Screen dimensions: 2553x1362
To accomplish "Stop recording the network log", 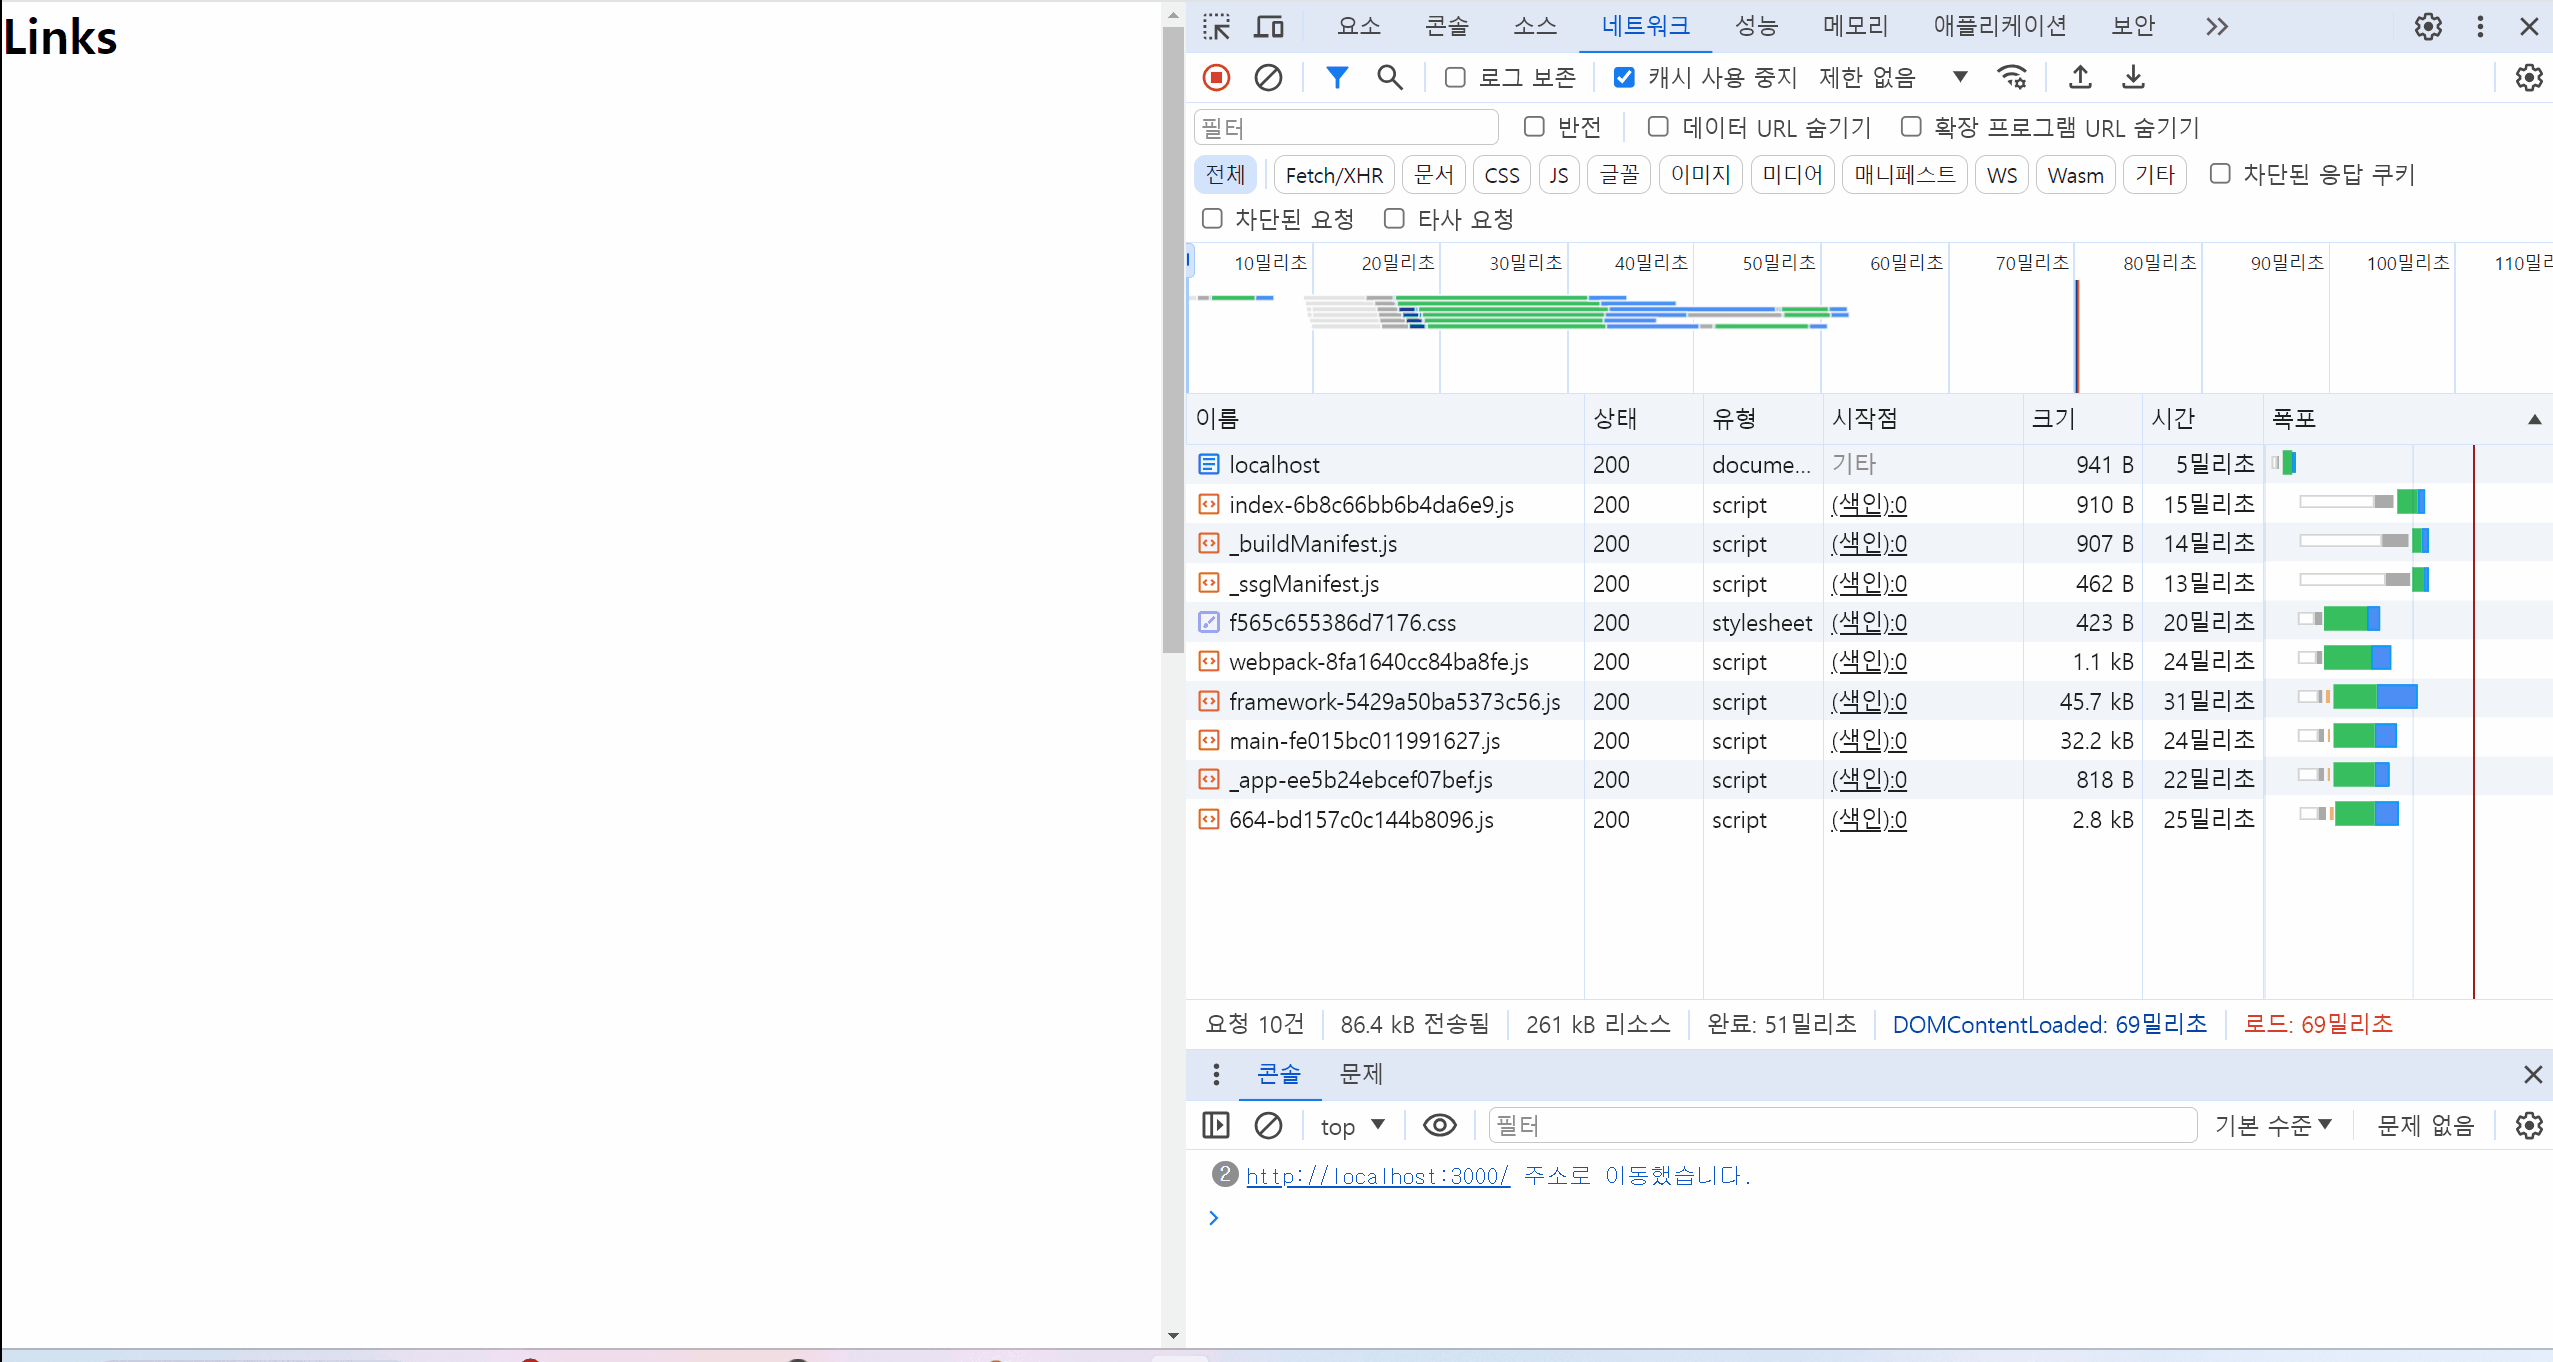I will pyautogui.click(x=1216, y=77).
